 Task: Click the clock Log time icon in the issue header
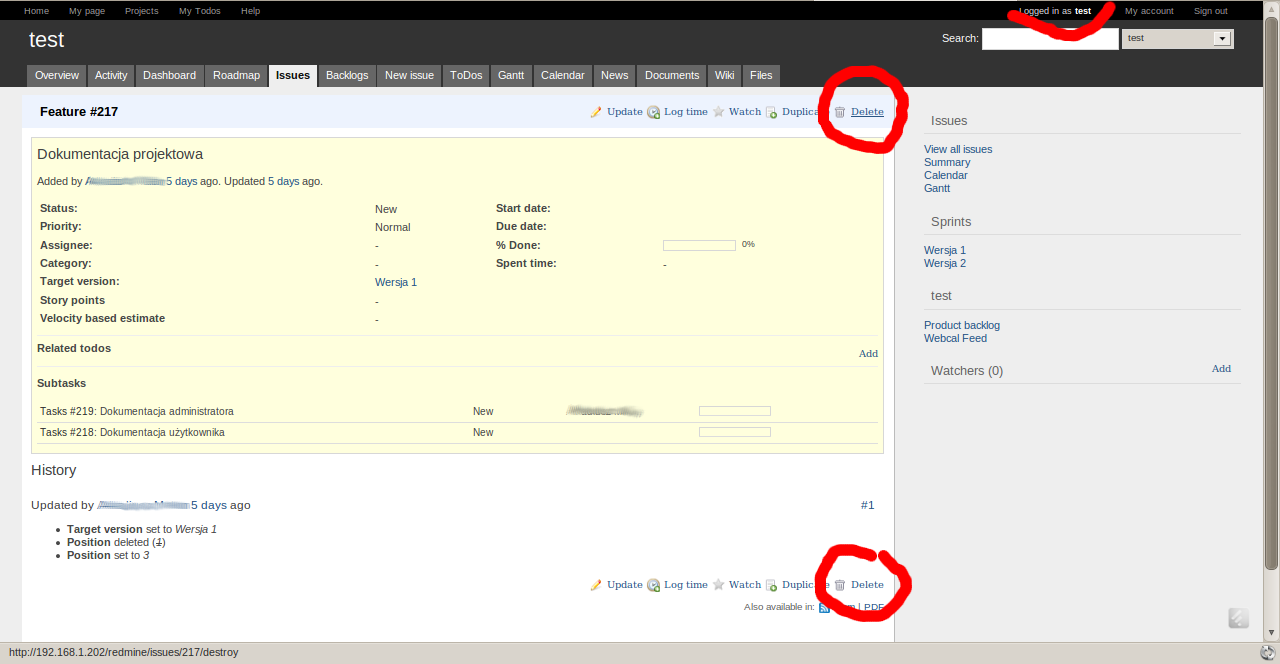pos(653,112)
